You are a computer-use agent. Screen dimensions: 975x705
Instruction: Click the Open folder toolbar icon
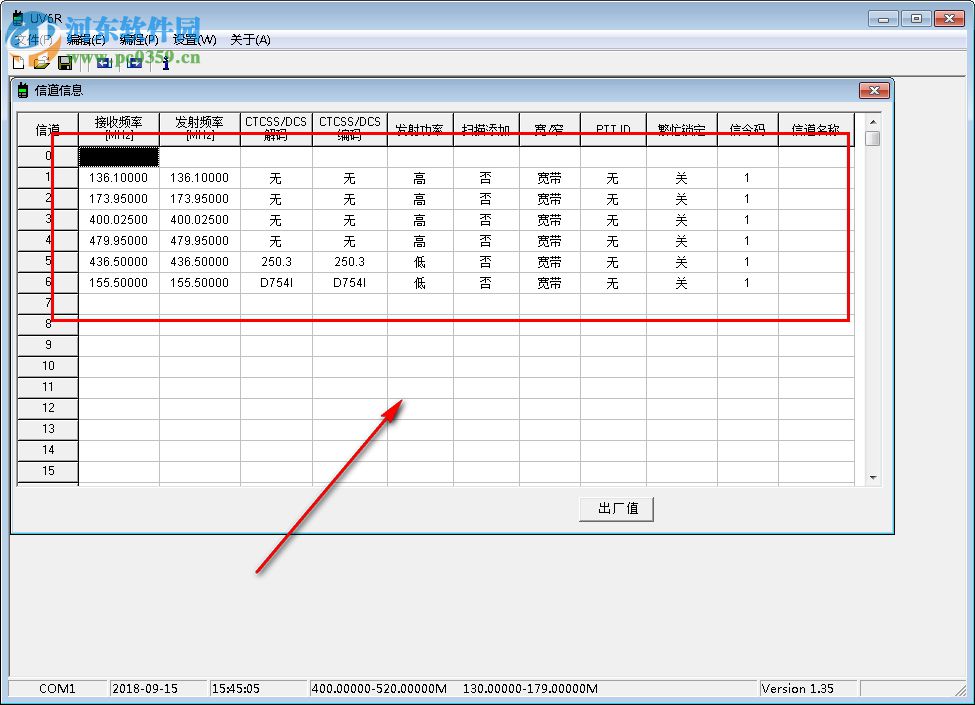coord(41,62)
